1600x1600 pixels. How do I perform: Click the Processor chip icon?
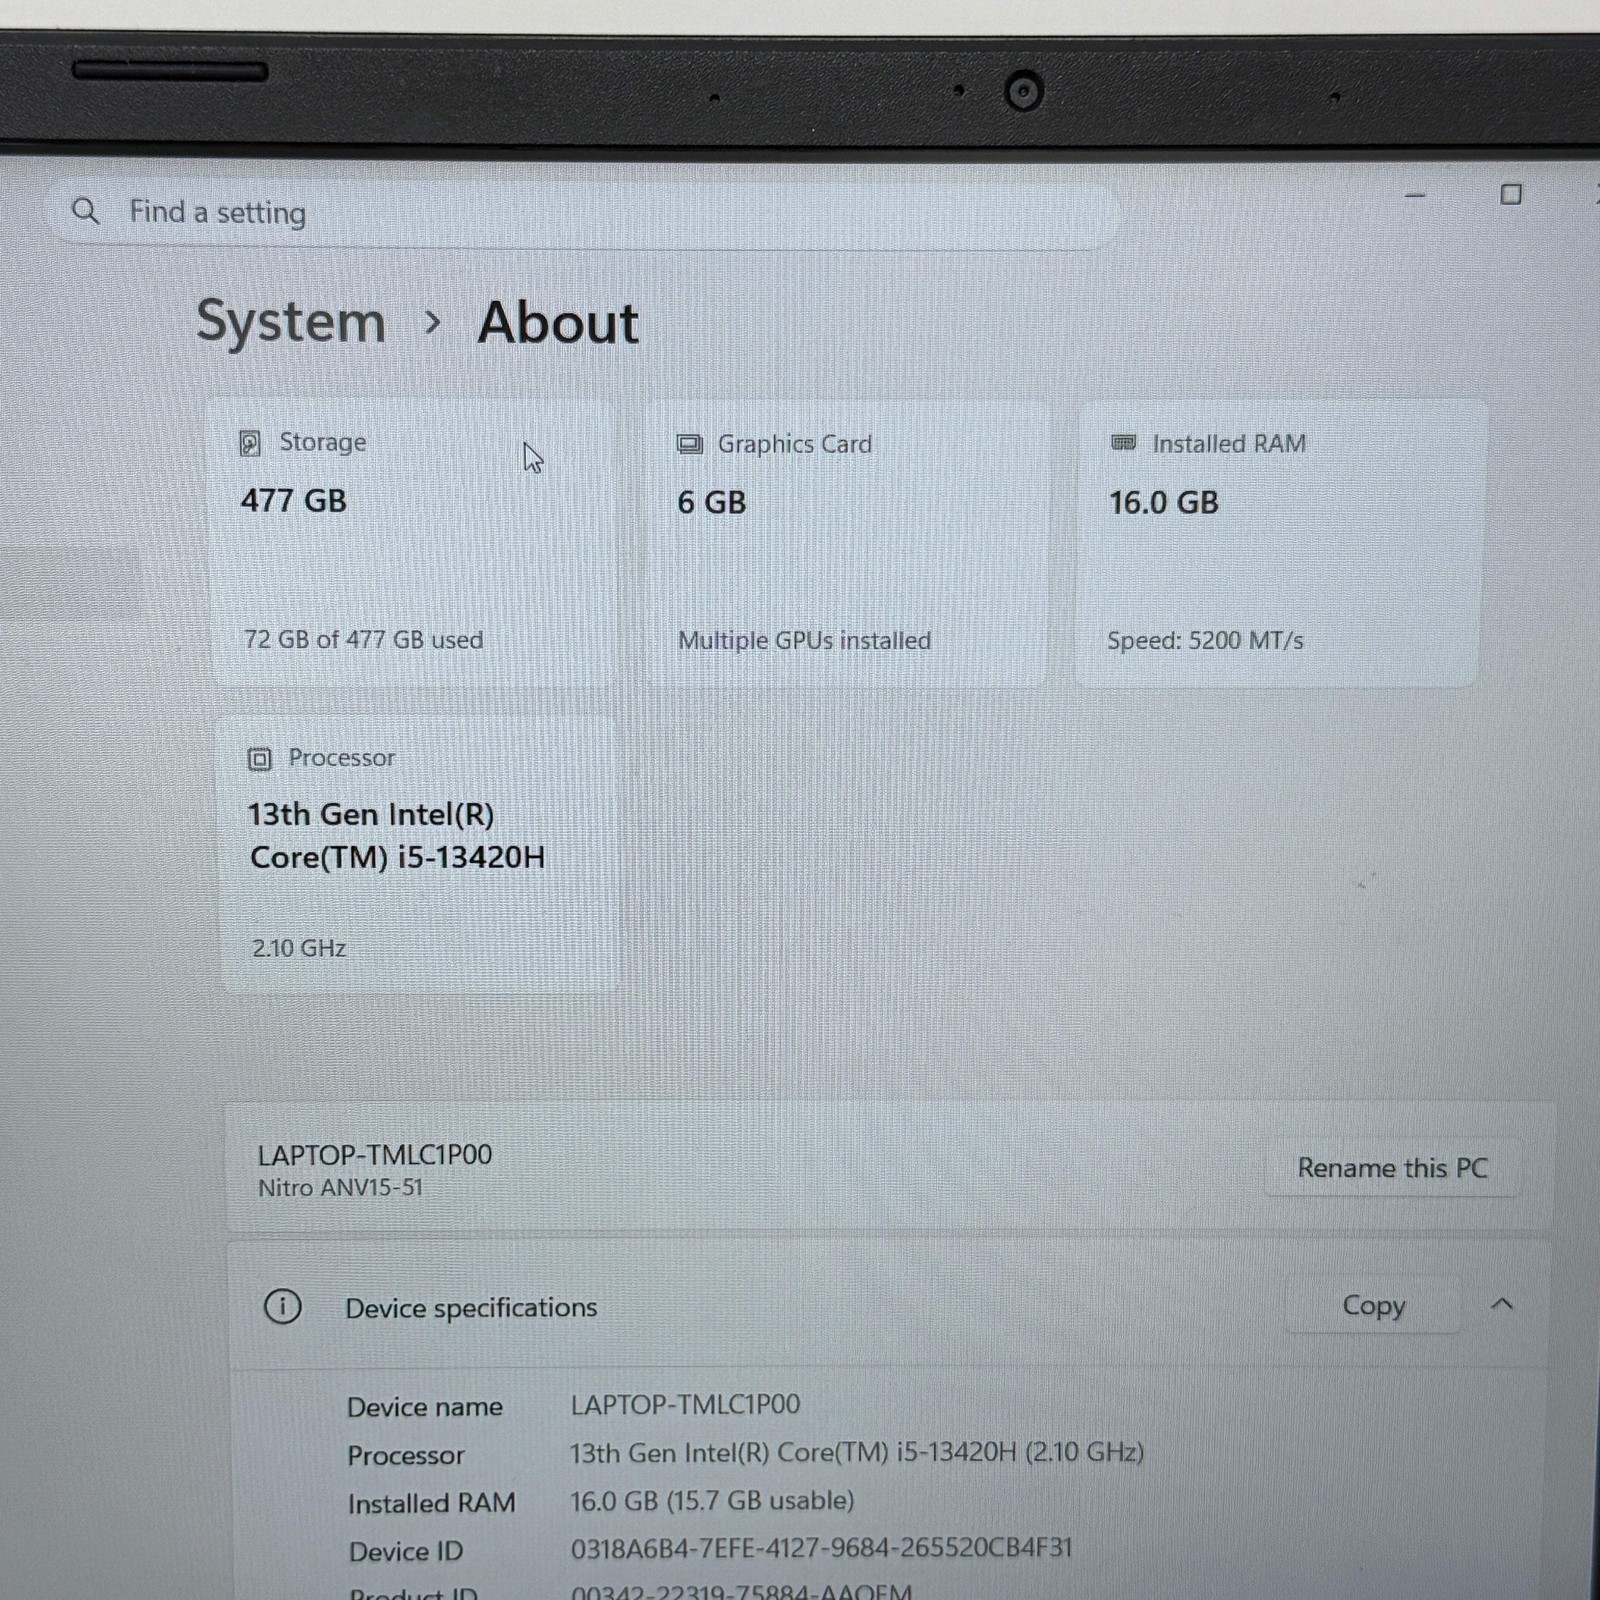pos(259,759)
